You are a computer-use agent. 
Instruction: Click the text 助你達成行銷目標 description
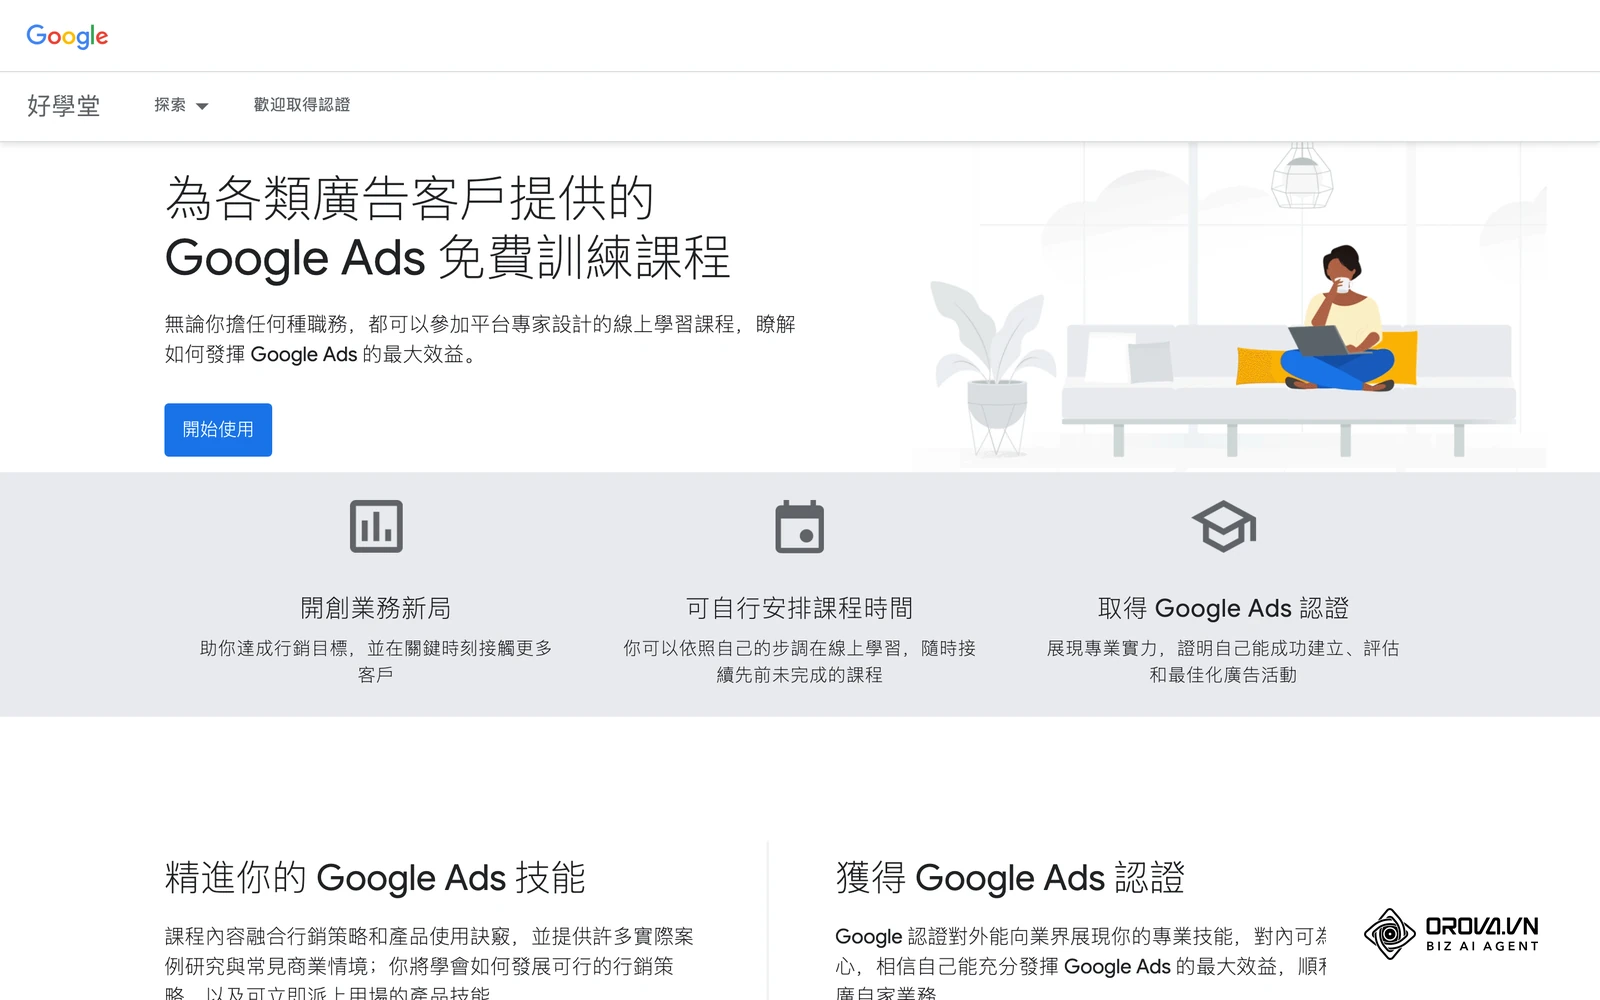point(376,661)
